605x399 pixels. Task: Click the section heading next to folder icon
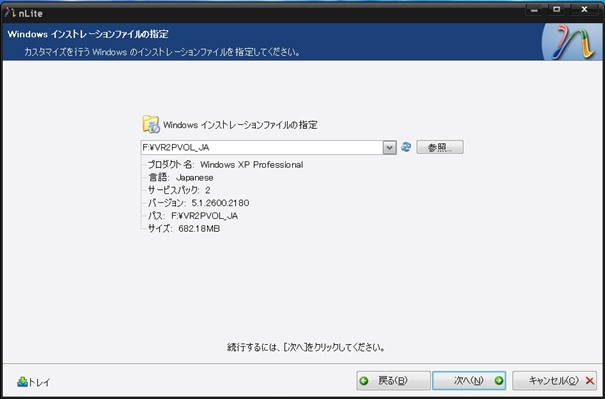(240, 125)
